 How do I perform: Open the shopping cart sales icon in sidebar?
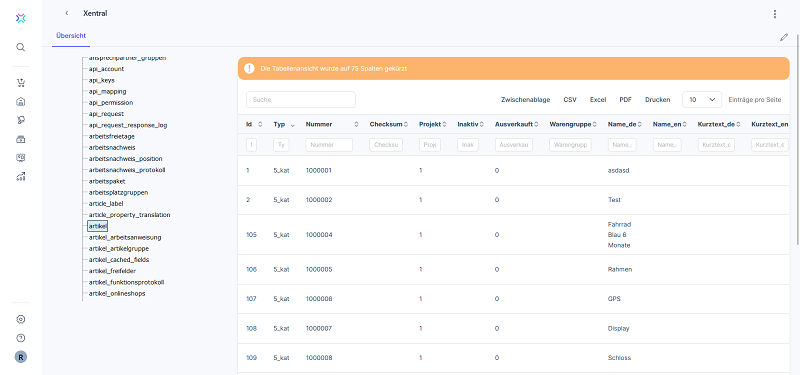coord(20,83)
